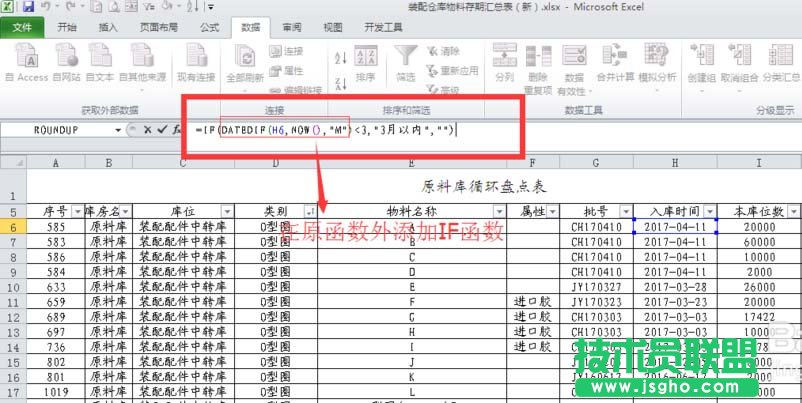Switch to the 开发工具 developer tab
This screenshot has width=802, height=403.
coord(383,28)
